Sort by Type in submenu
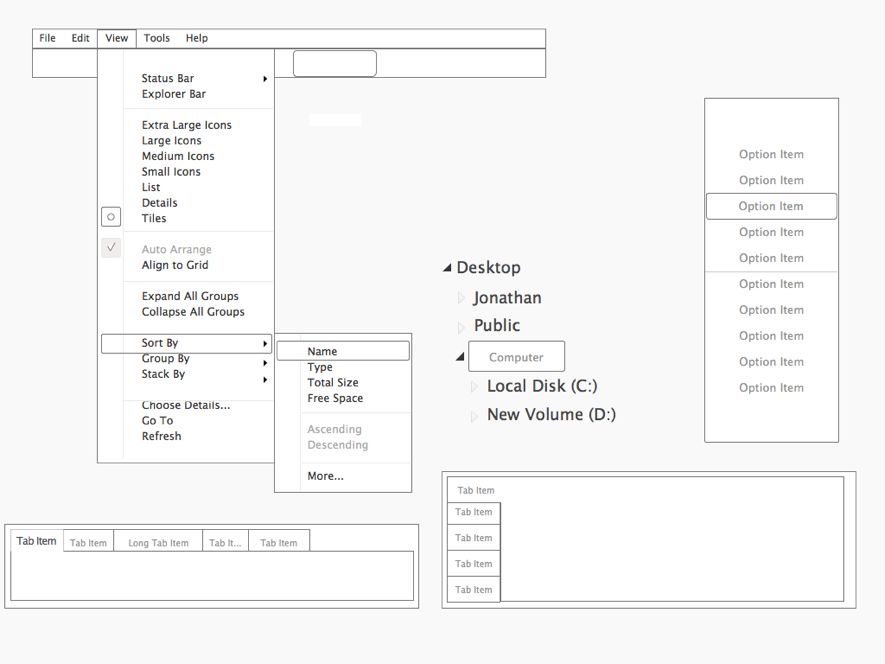The height and width of the screenshot is (664, 885). [x=319, y=367]
